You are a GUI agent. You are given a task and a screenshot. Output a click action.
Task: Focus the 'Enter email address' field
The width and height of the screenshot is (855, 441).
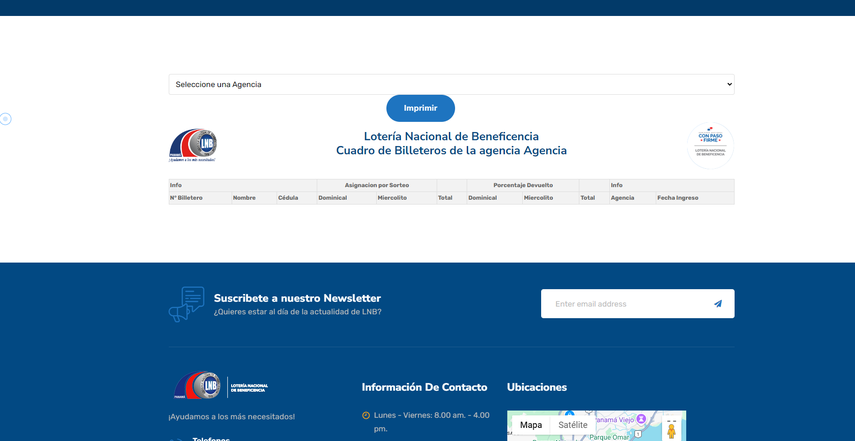625,304
